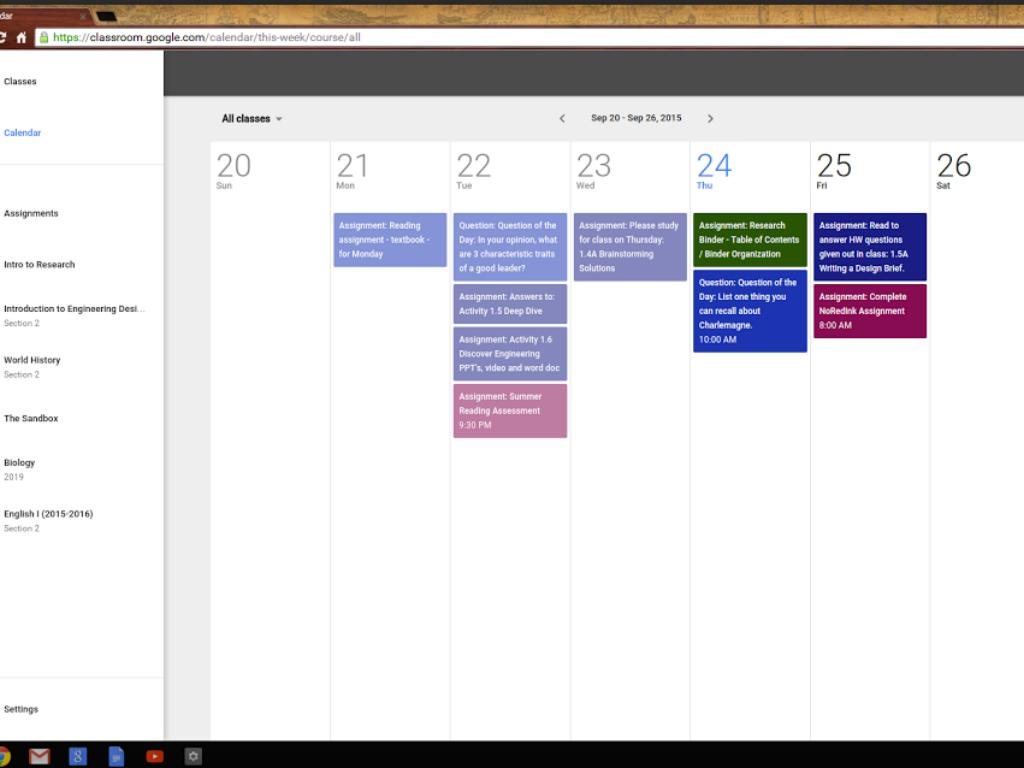Launch YouTube from the taskbar shelf

click(x=155, y=756)
